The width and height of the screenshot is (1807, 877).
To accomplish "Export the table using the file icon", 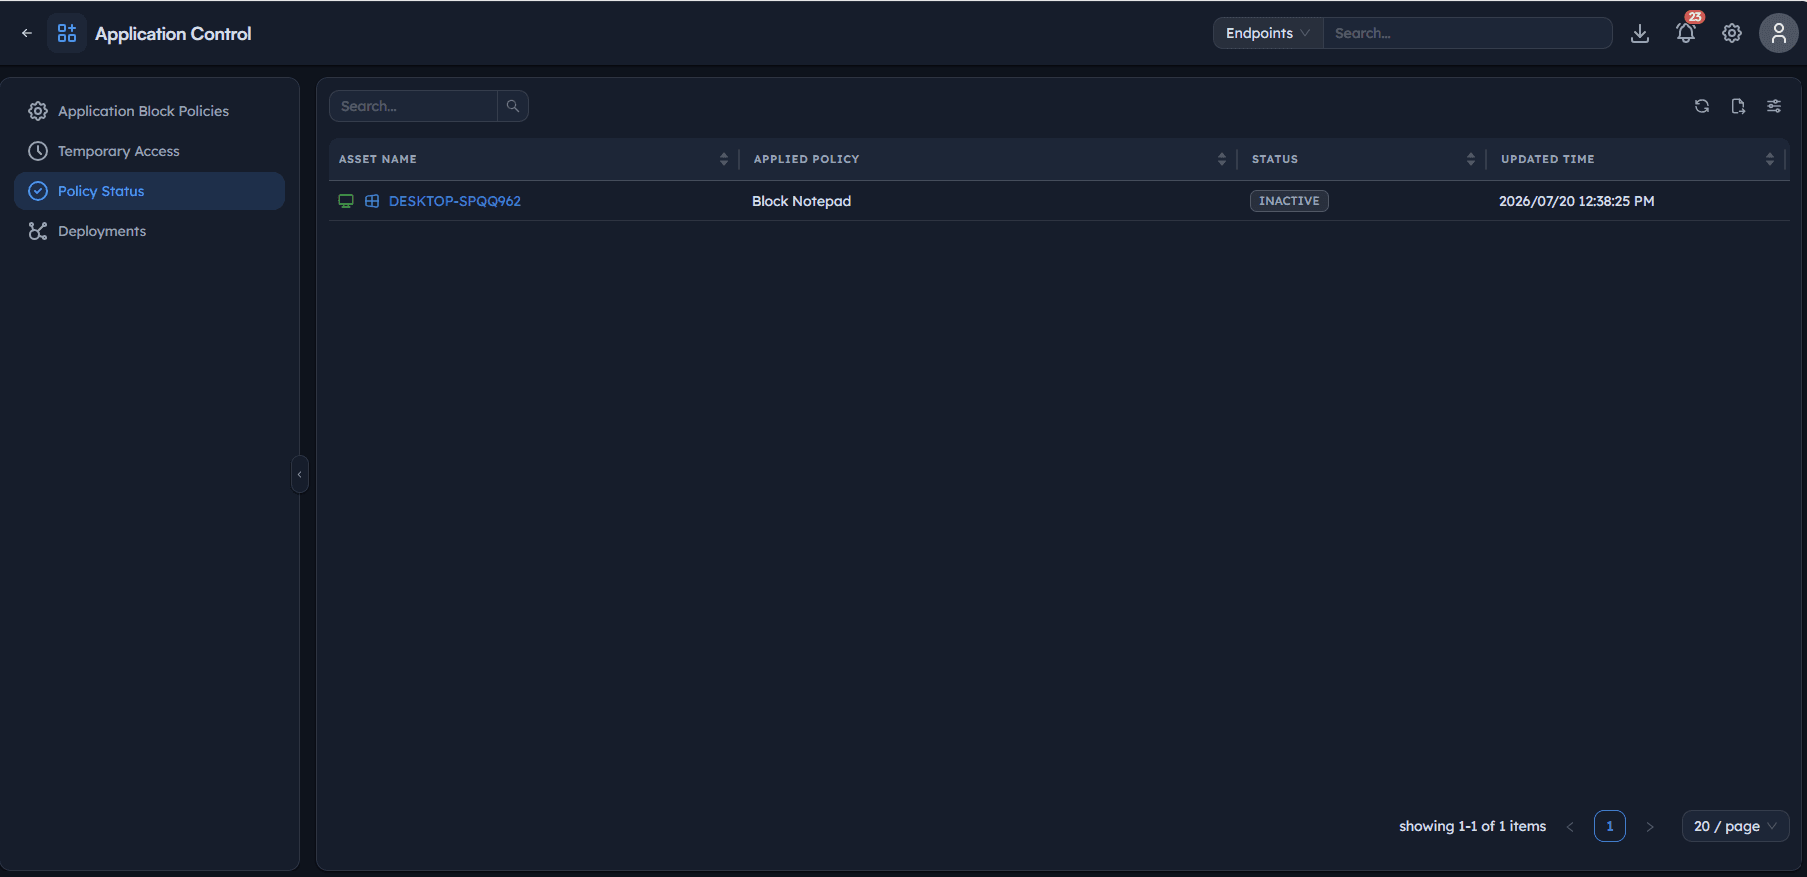I will pos(1738,106).
